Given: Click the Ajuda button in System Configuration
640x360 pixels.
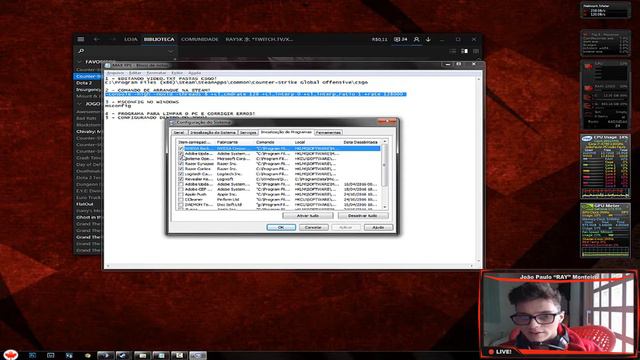Looking at the screenshot, I should [378, 227].
